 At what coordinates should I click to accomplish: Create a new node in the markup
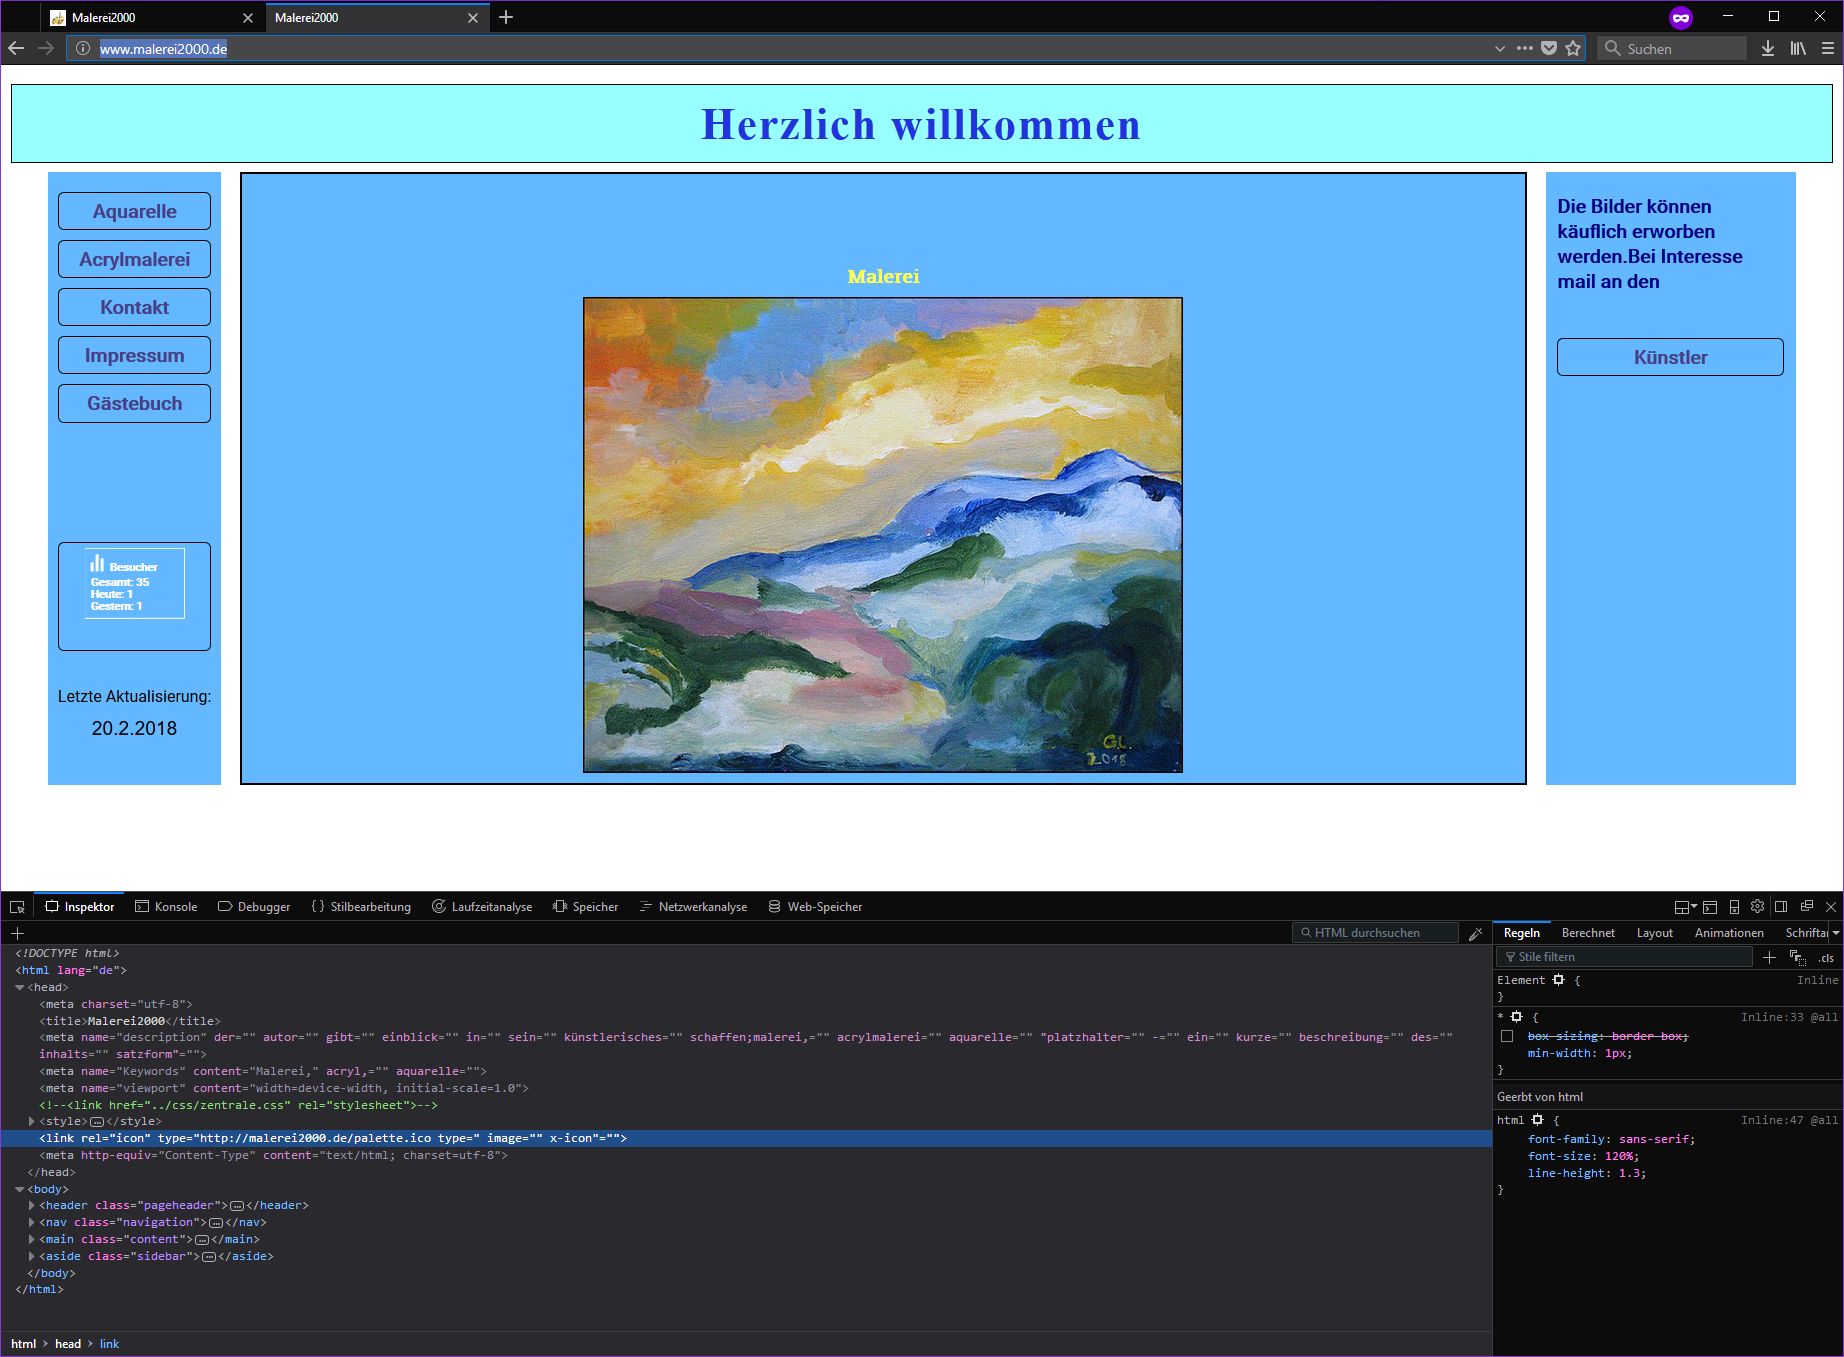coord(17,933)
